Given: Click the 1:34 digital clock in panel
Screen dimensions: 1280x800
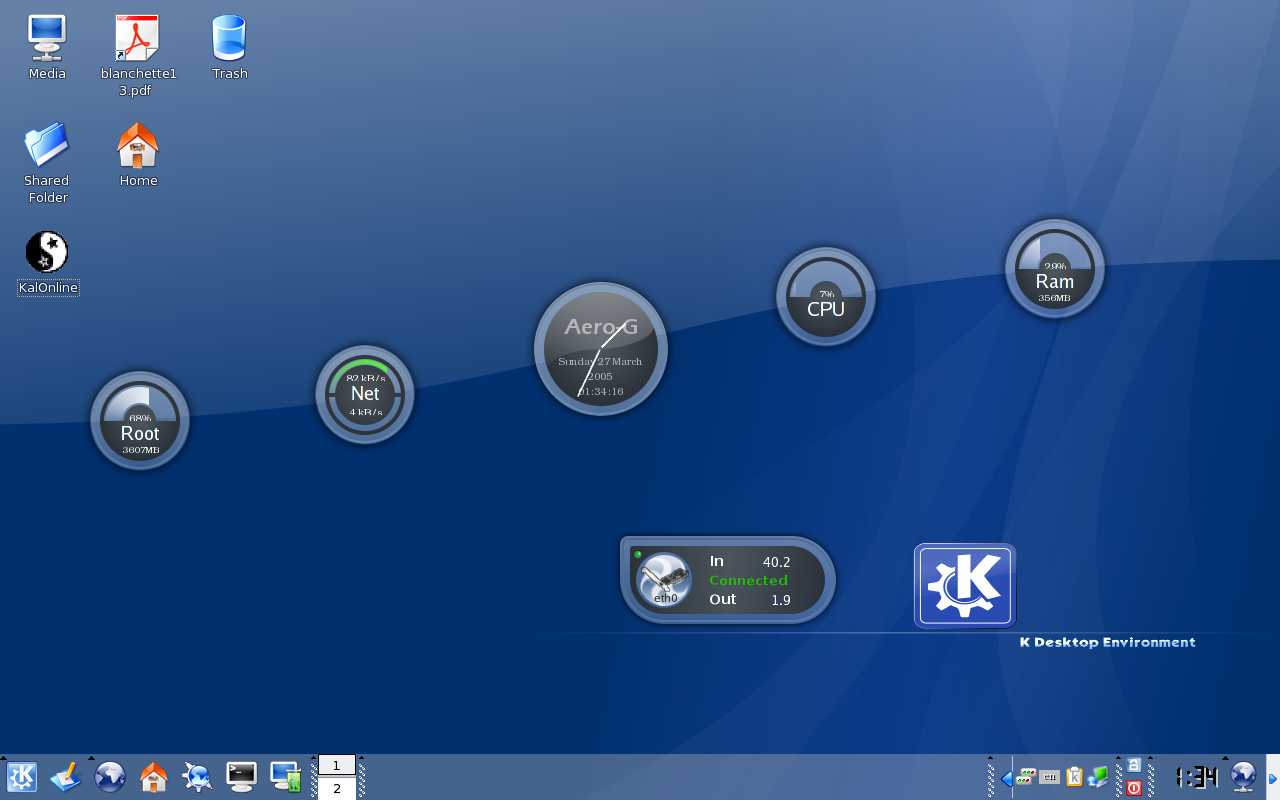Looking at the screenshot, I should click(x=1196, y=777).
